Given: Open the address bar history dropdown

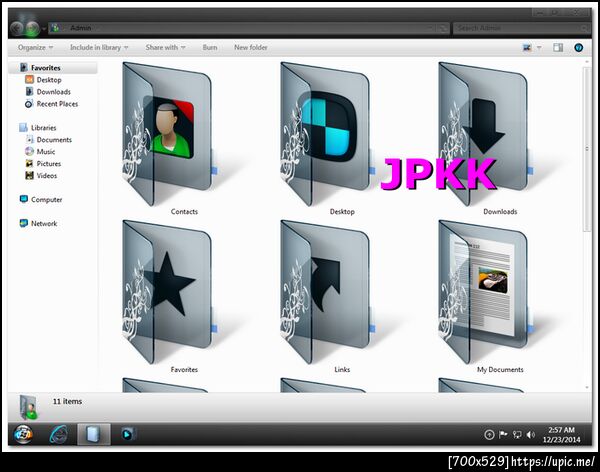Looking at the screenshot, I should tap(430, 28).
